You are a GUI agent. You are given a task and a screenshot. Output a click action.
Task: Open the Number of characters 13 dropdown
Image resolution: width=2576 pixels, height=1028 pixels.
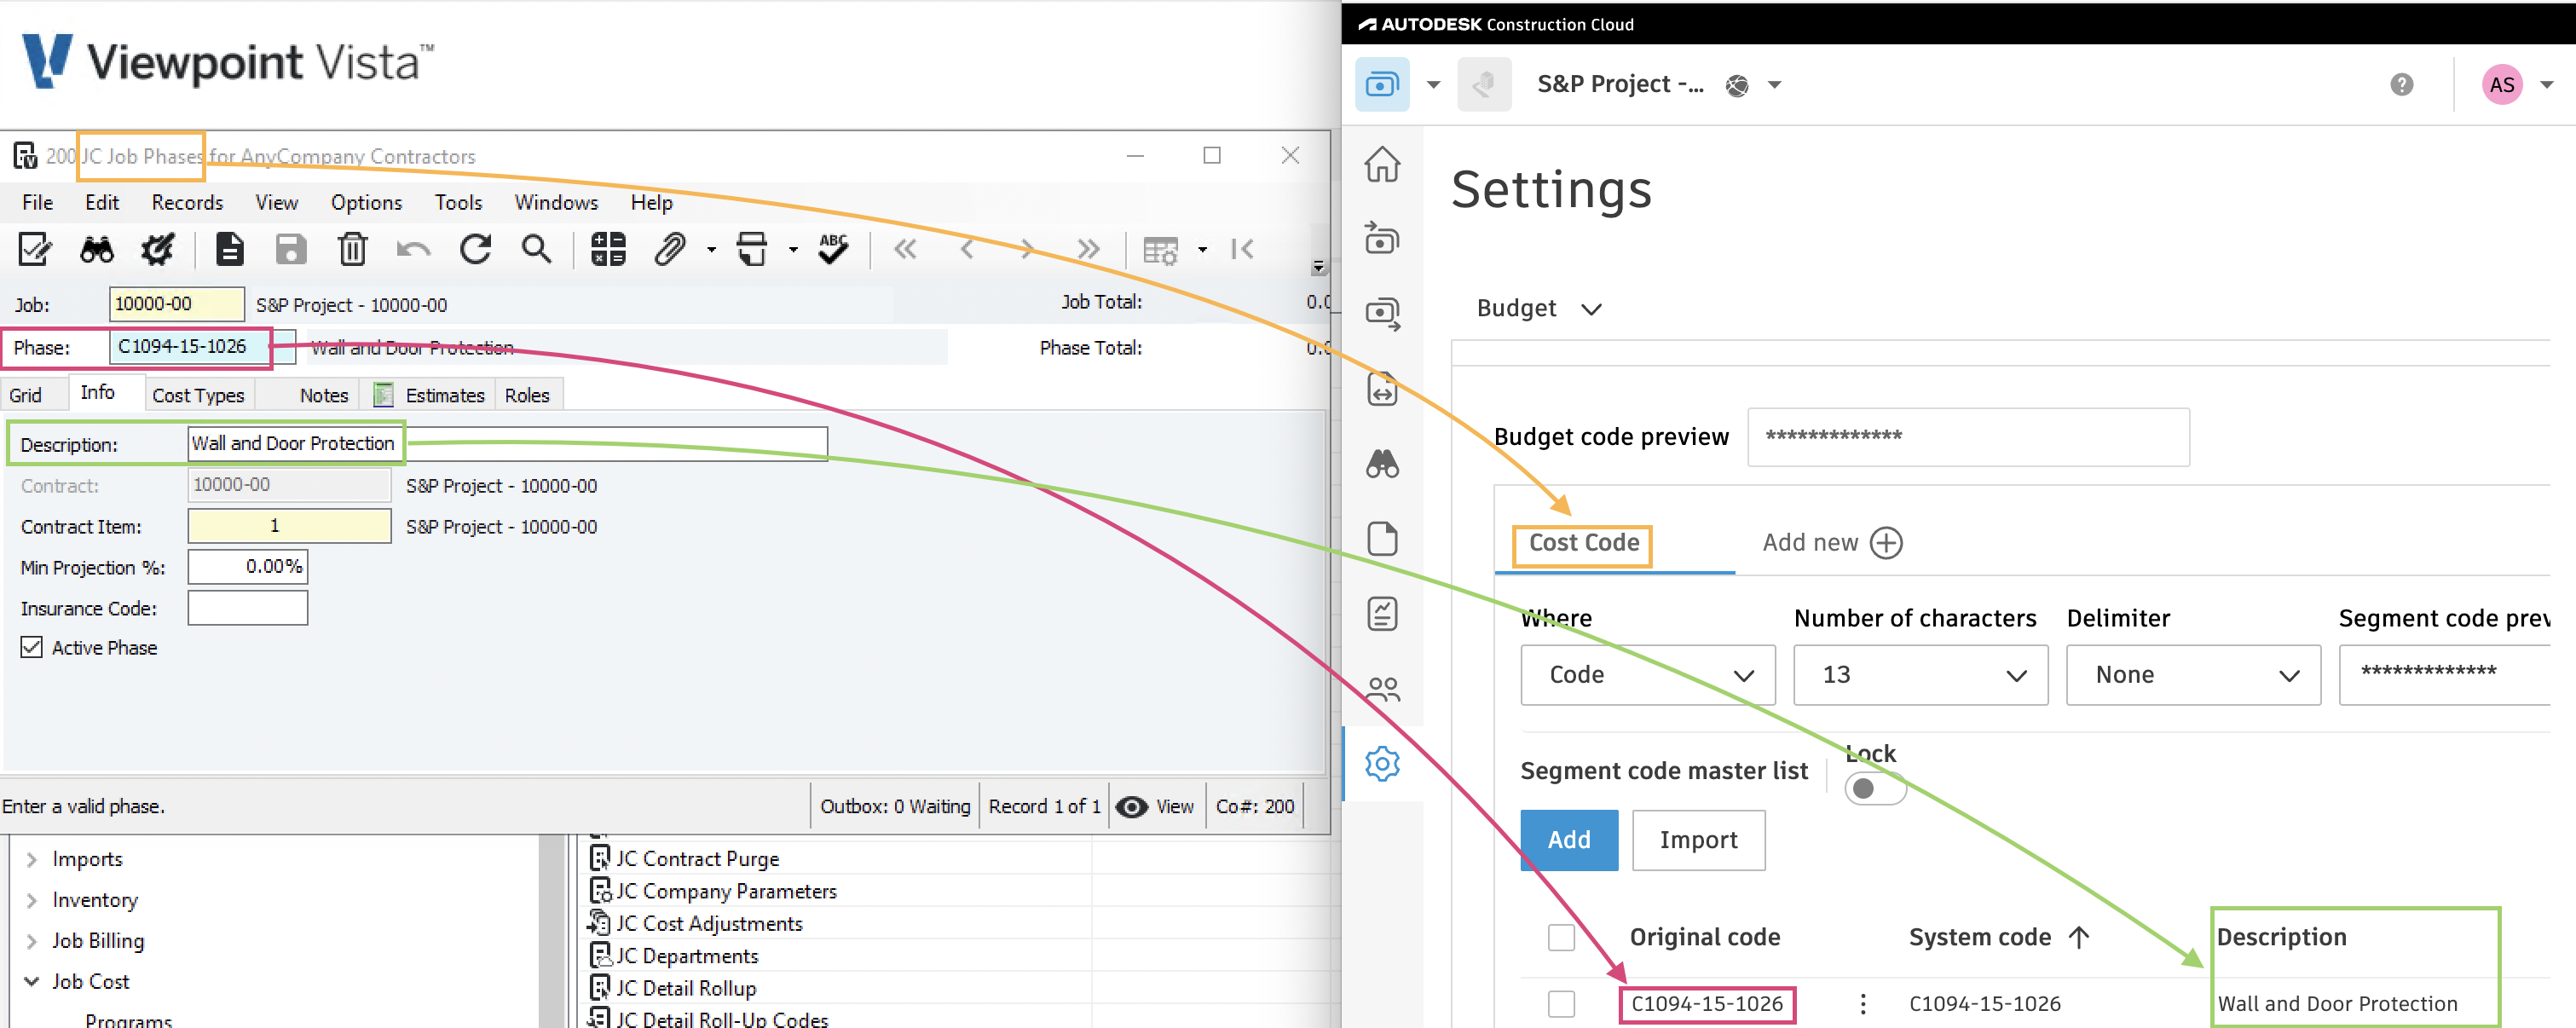(1920, 675)
